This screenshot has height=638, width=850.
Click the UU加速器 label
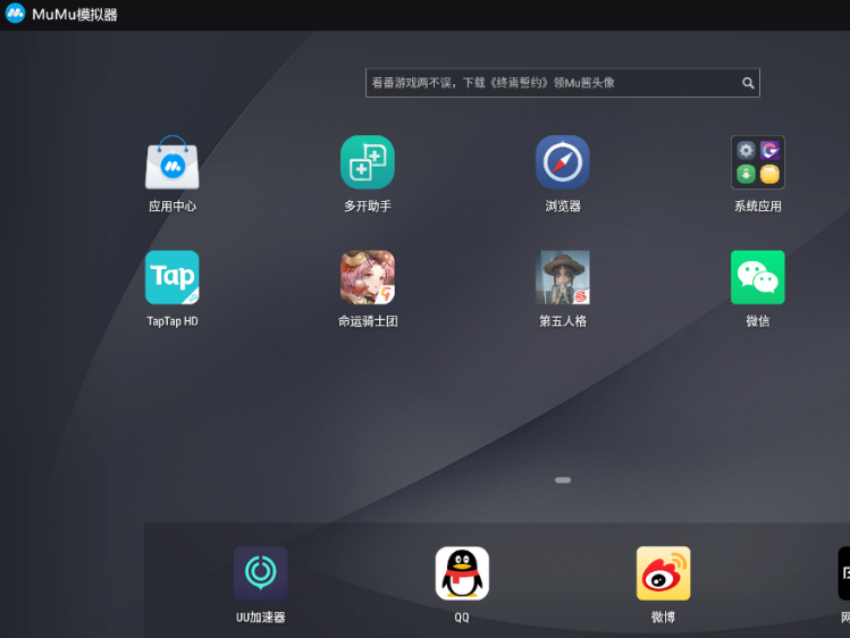click(x=261, y=617)
